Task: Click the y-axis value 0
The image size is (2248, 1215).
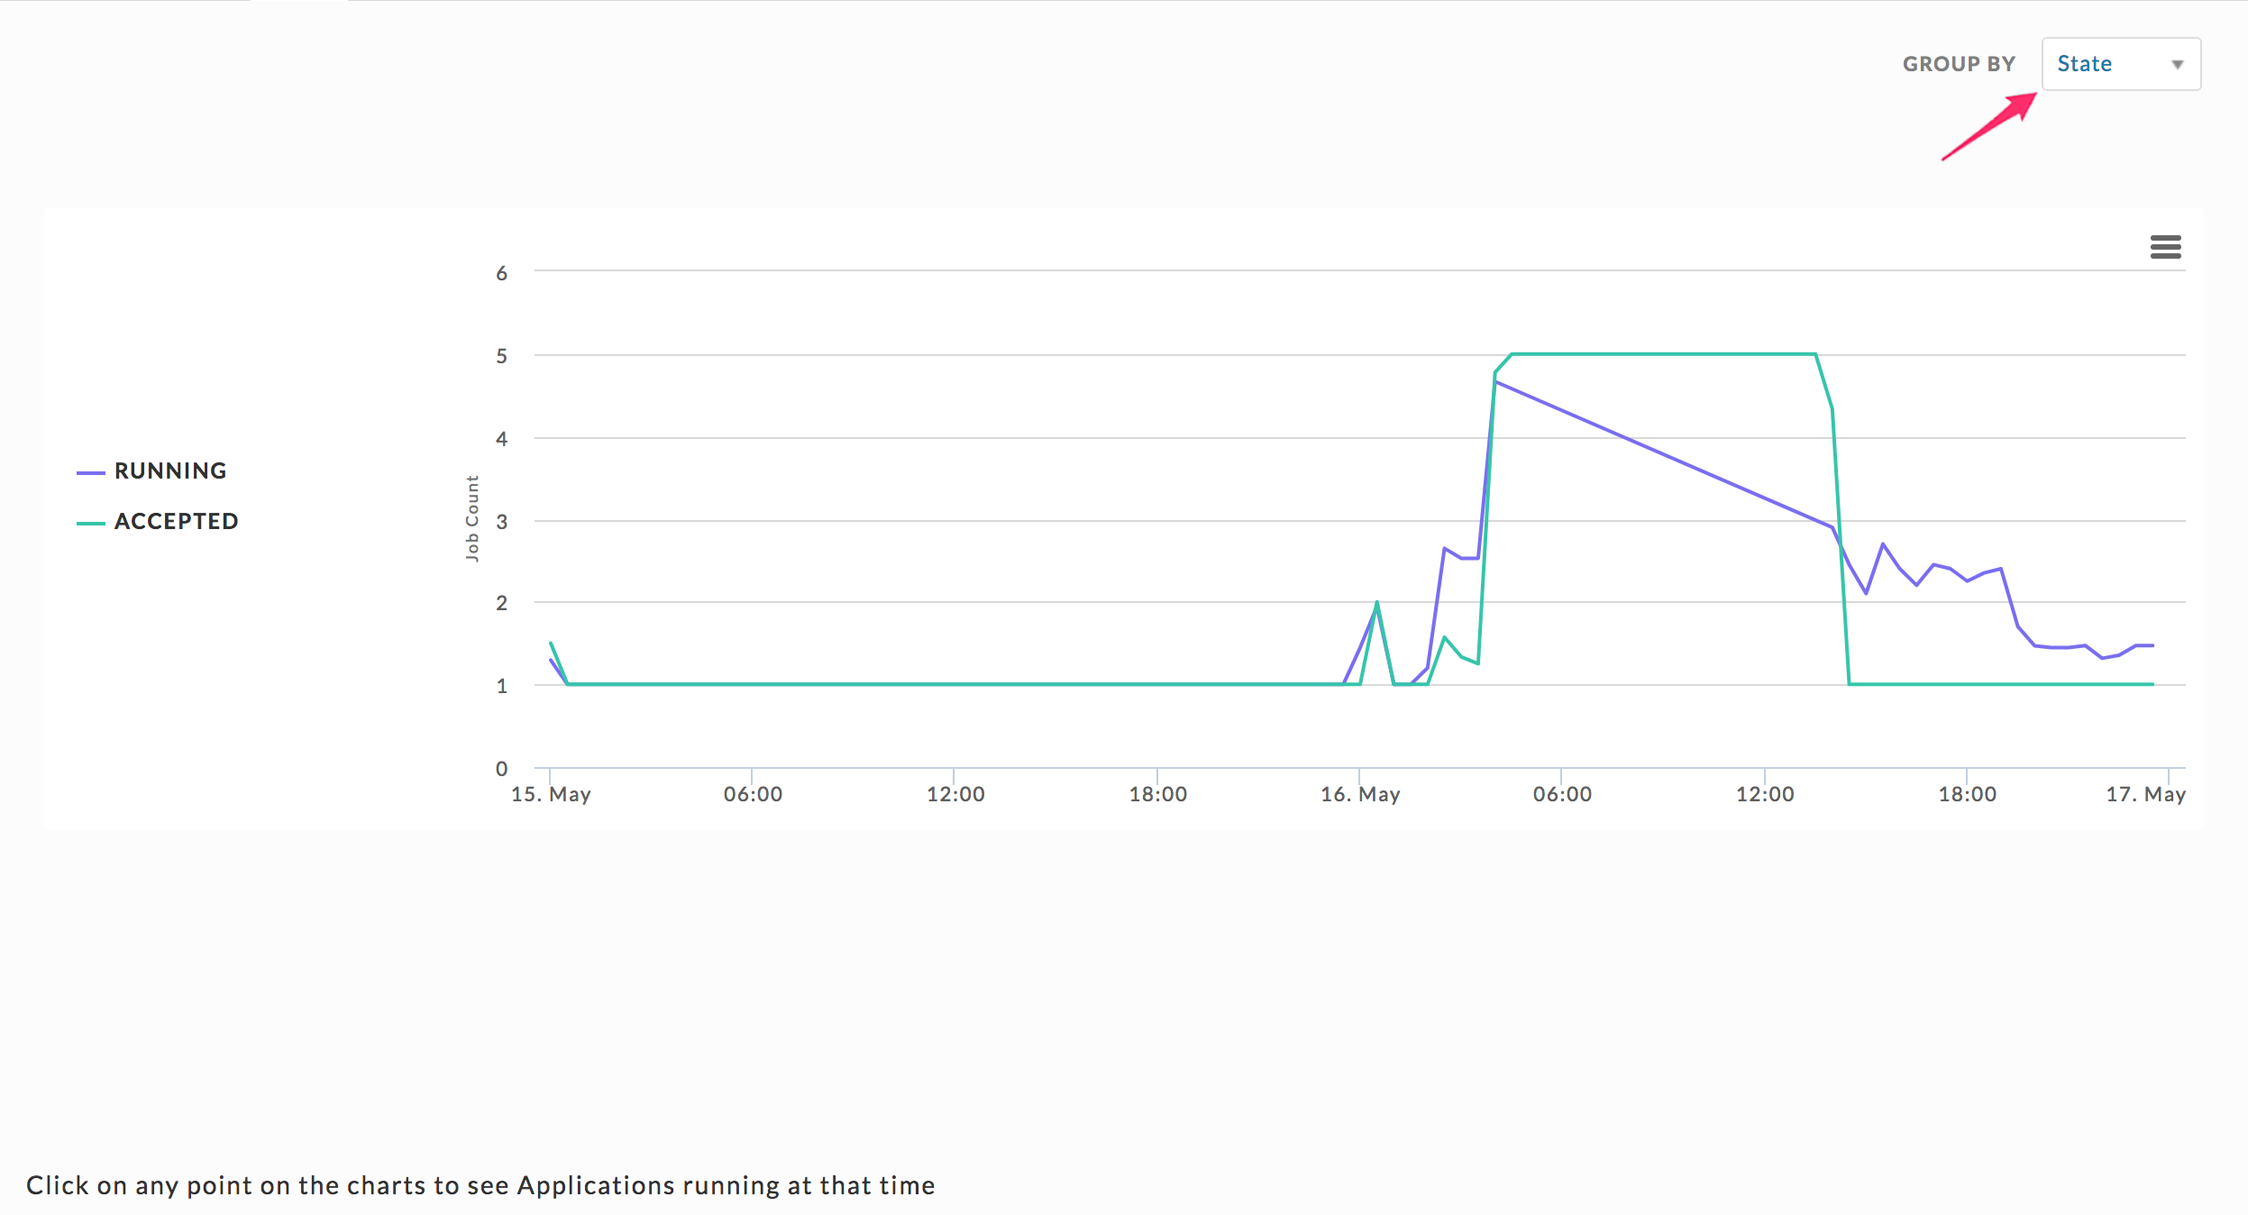Action: pyautogui.click(x=502, y=769)
